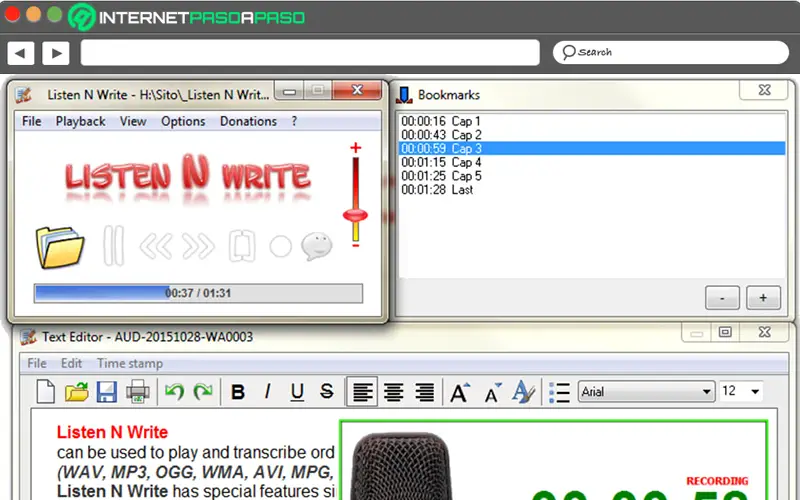The height and width of the screenshot is (500, 800).
Task: Open audio file with the folder icon
Action: click(60, 247)
